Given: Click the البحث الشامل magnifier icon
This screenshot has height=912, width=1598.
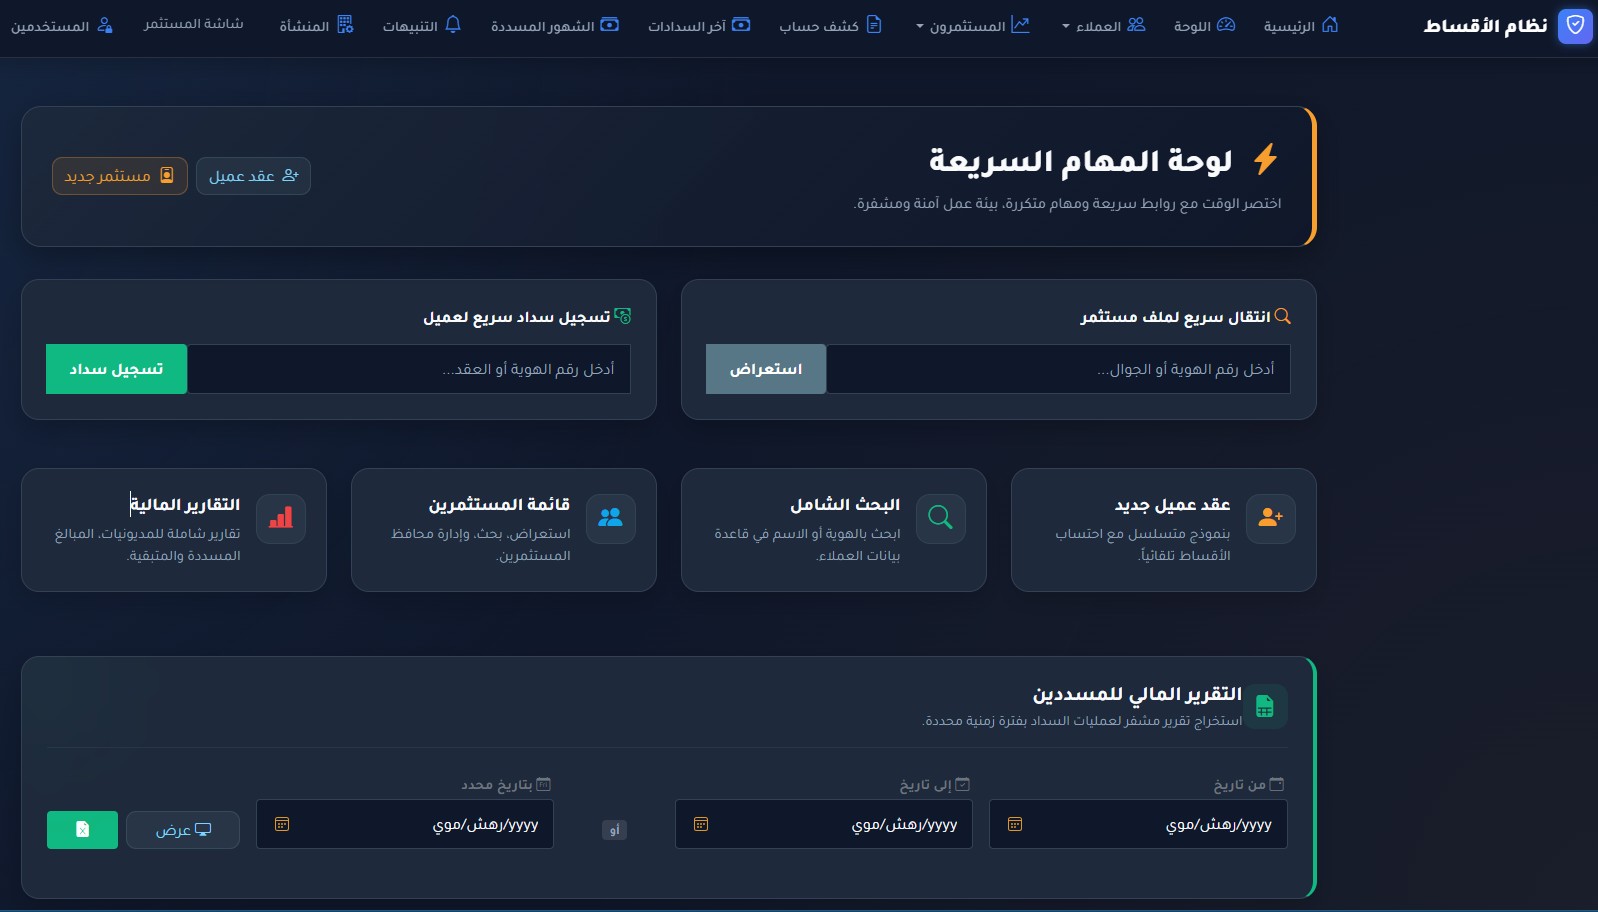Looking at the screenshot, I should [941, 518].
